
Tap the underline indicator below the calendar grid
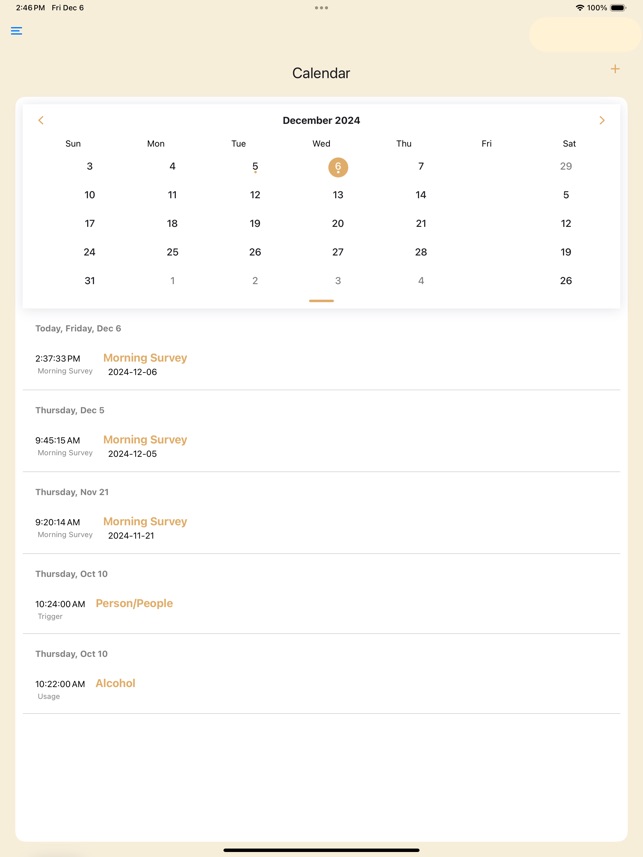tap(321, 300)
